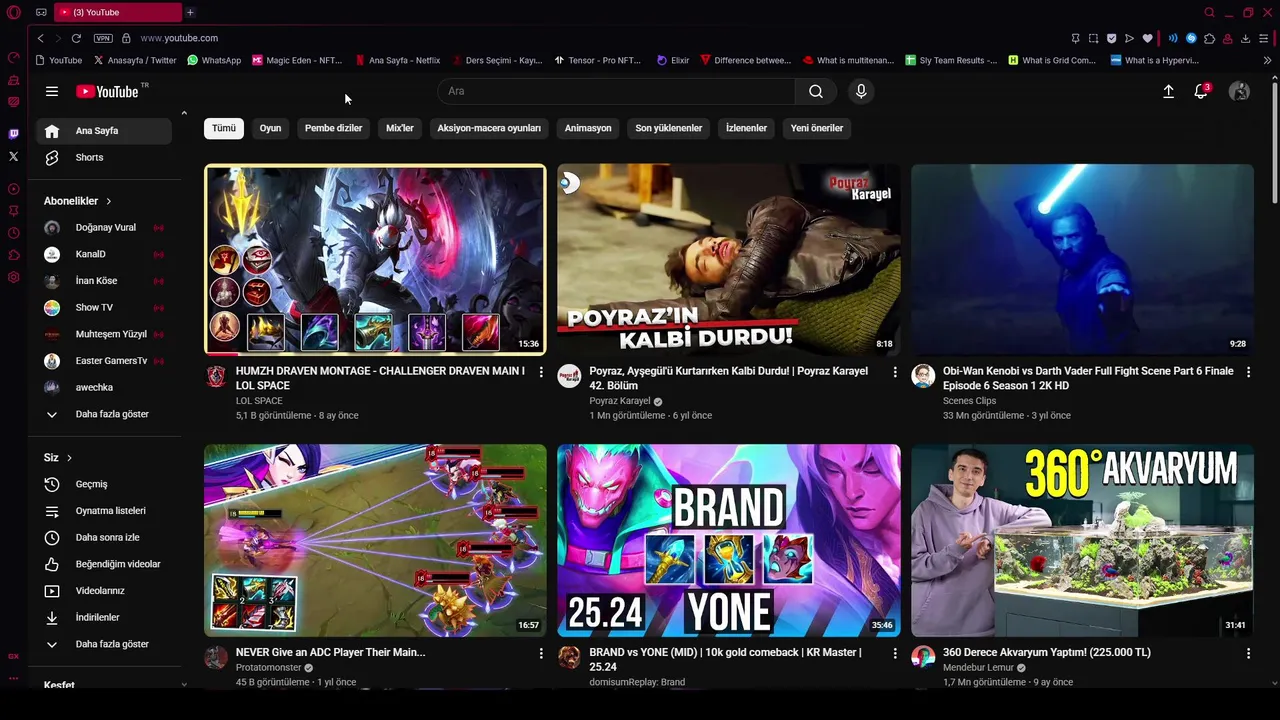Open the pinboards pin icon
Screen dimensions: 1280x720
coord(1075,38)
